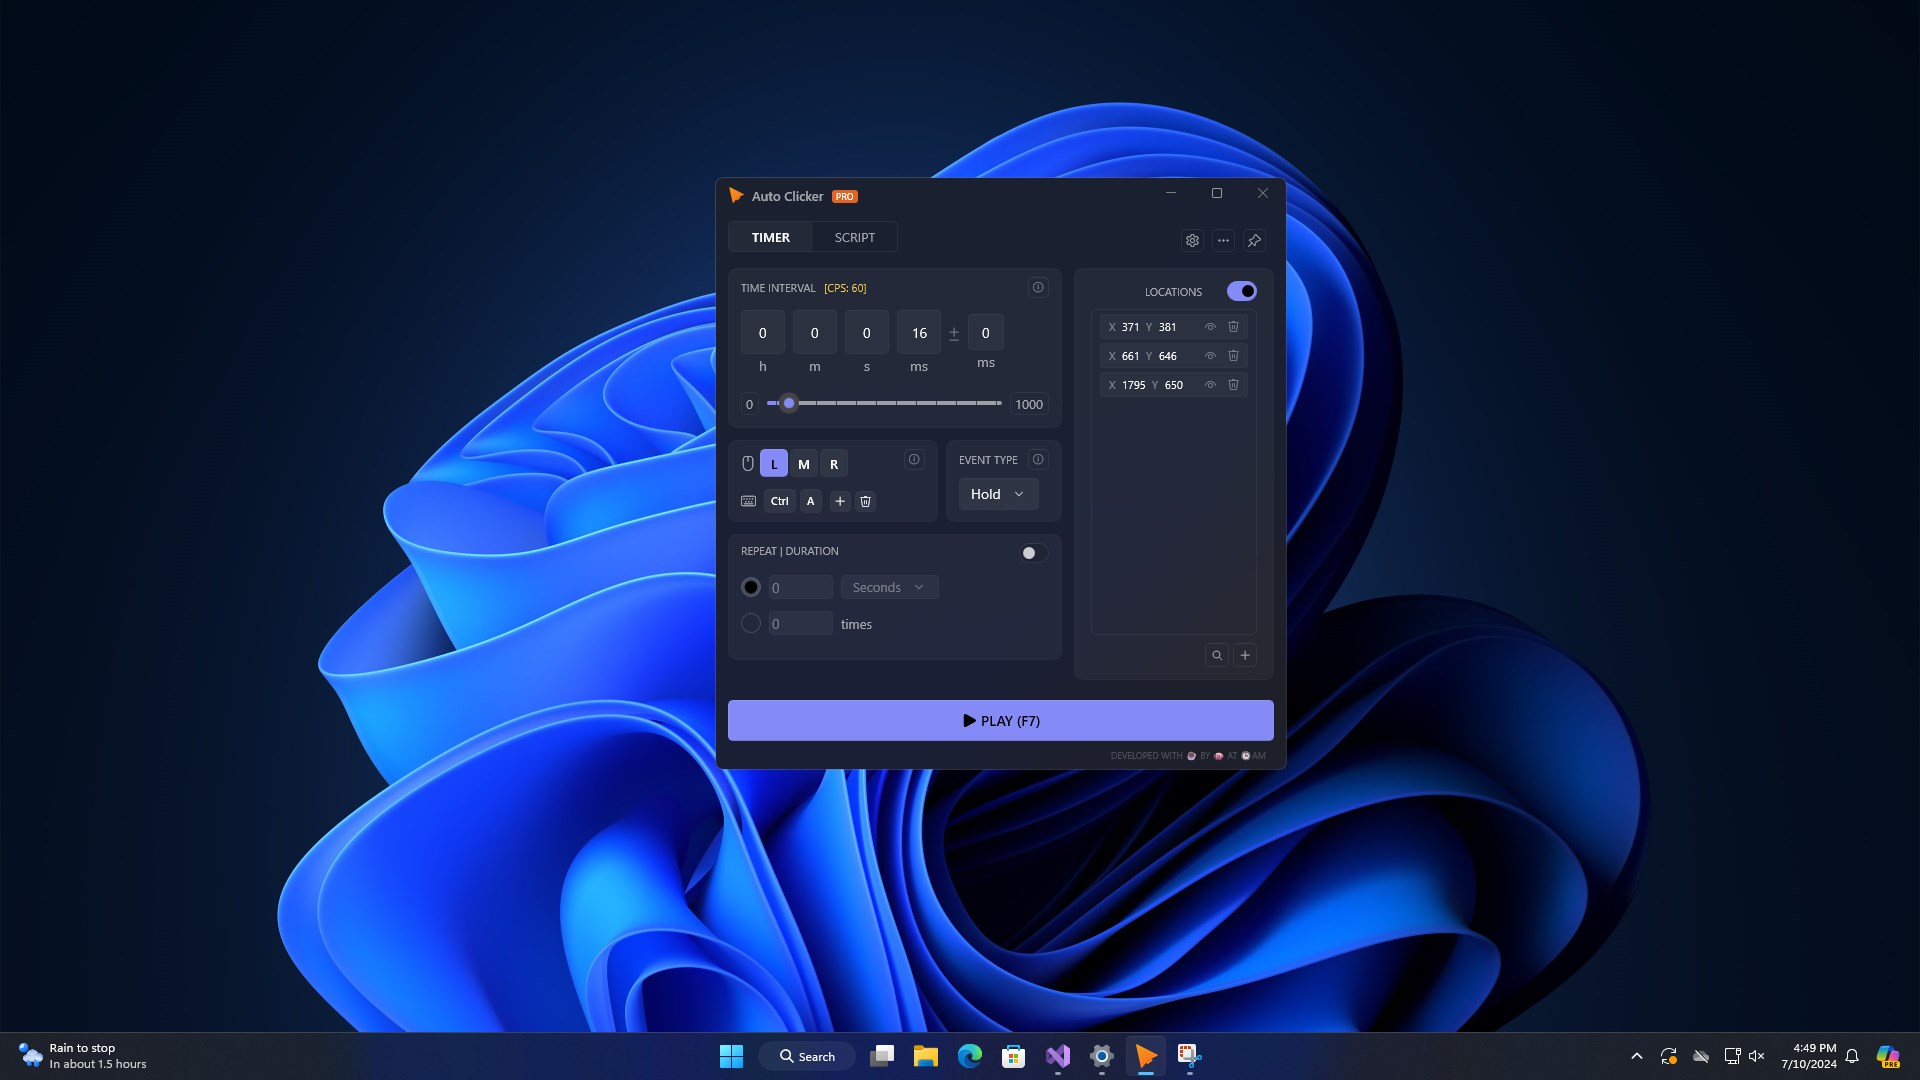The image size is (1920, 1080).
Task: Delete the key combo using trash icon
Action: pyautogui.click(x=865, y=501)
